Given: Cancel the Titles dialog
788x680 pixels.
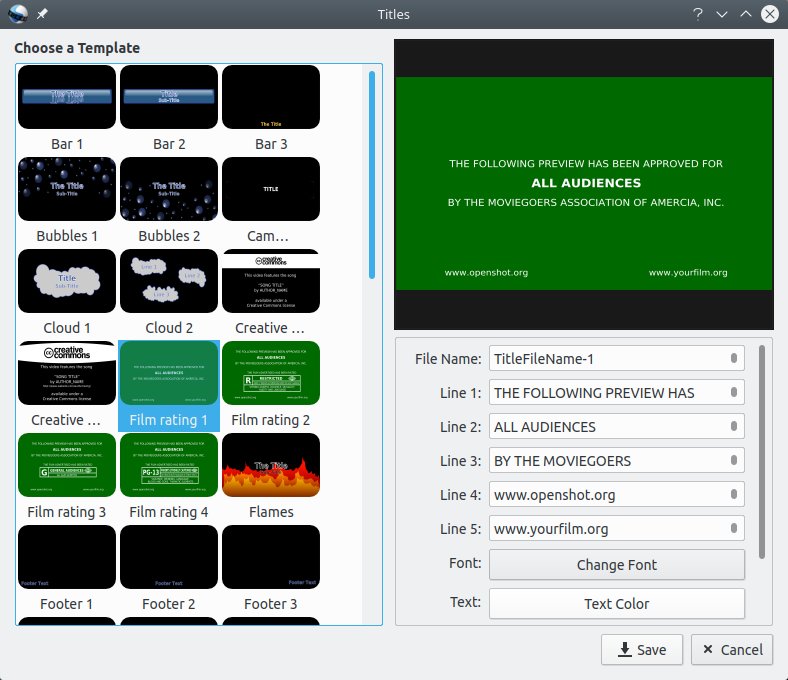Looking at the screenshot, I should point(732,650).
